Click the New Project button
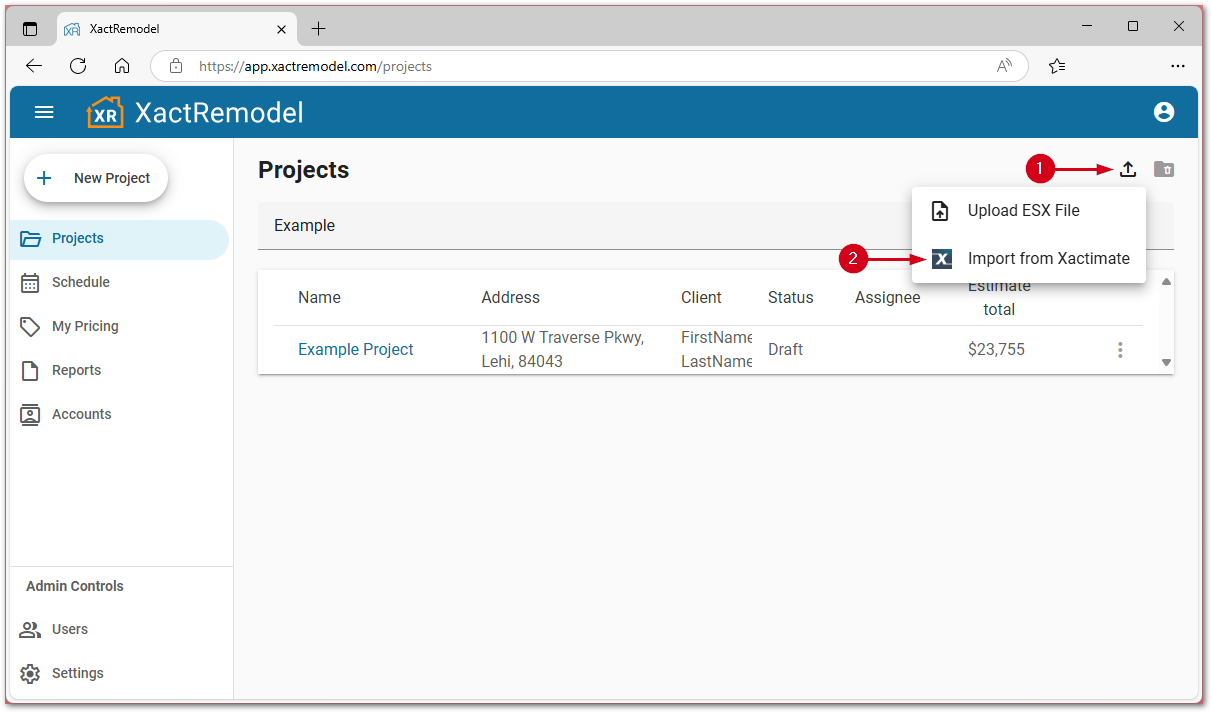1212x713 pixels. click(96, 178)
